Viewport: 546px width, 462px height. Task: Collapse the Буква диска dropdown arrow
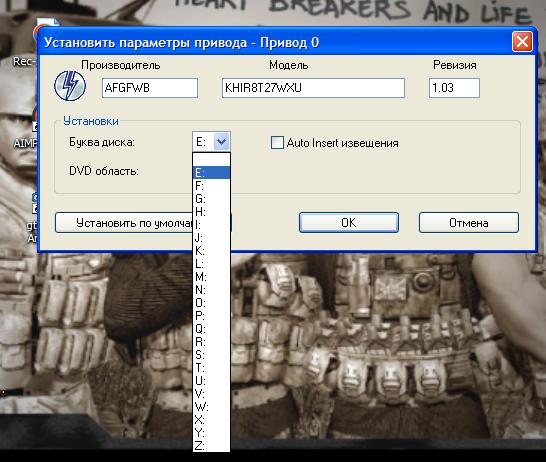221,141
